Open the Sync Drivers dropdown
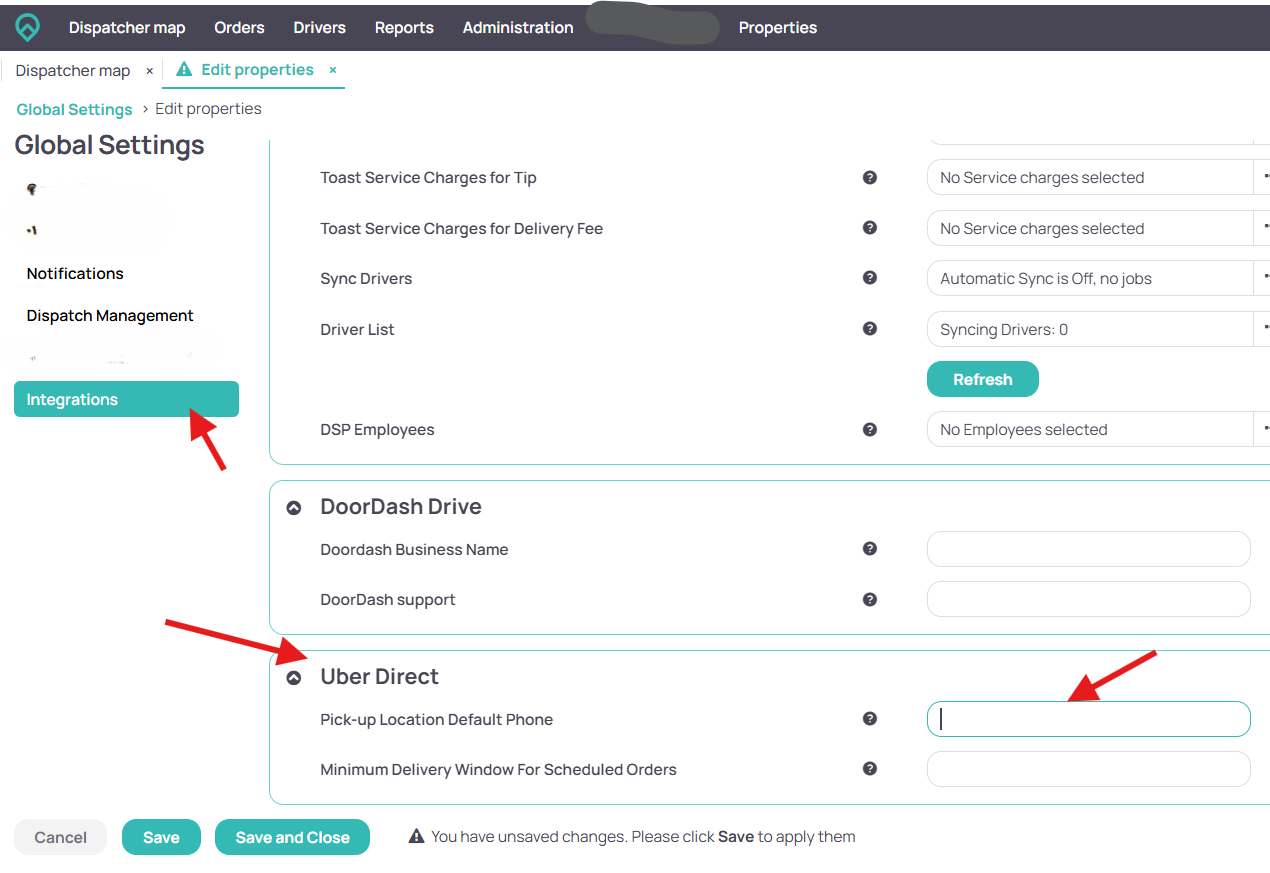 click(1098, 278)
